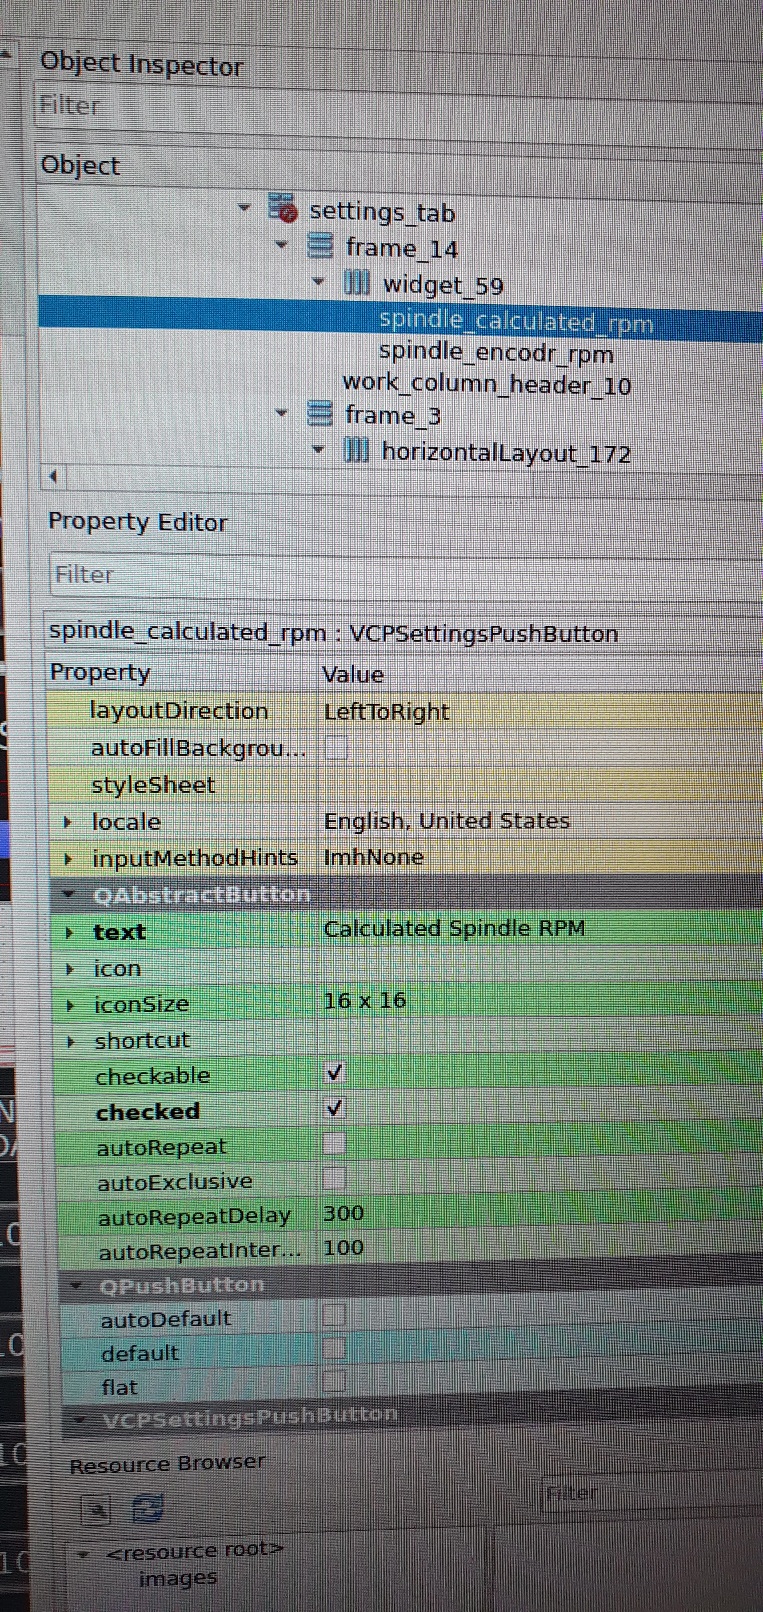Select frame_14 tree item label

pos(402,247)
